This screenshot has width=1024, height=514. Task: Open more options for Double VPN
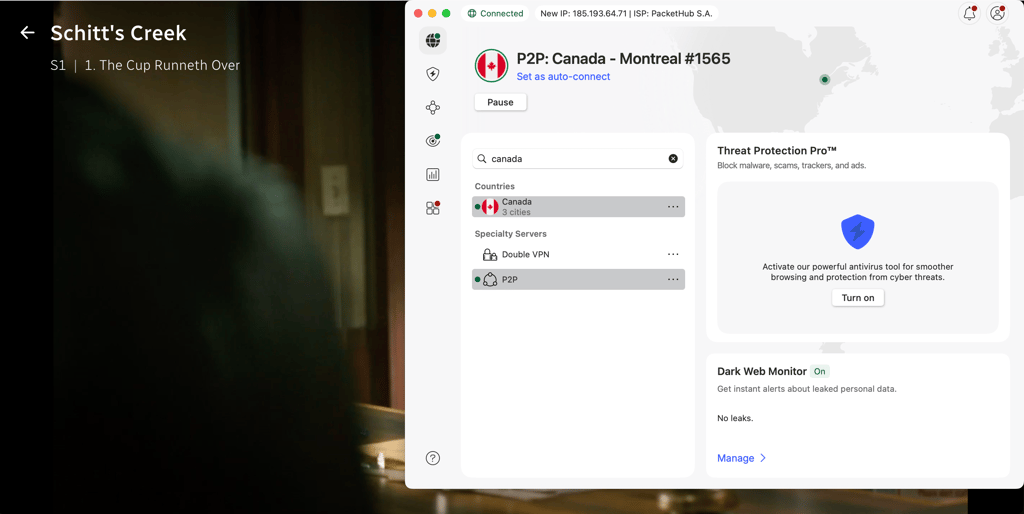[673, 254]
